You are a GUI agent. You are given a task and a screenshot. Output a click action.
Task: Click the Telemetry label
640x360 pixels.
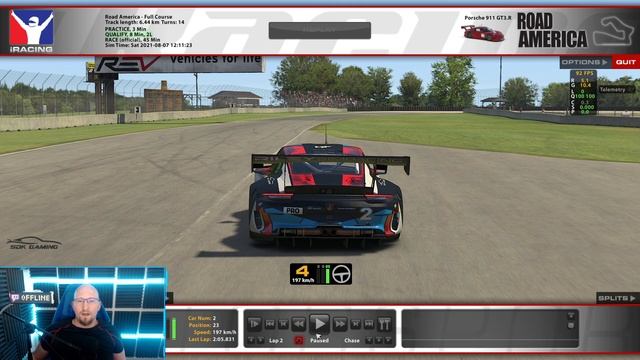tap(613, 89)
